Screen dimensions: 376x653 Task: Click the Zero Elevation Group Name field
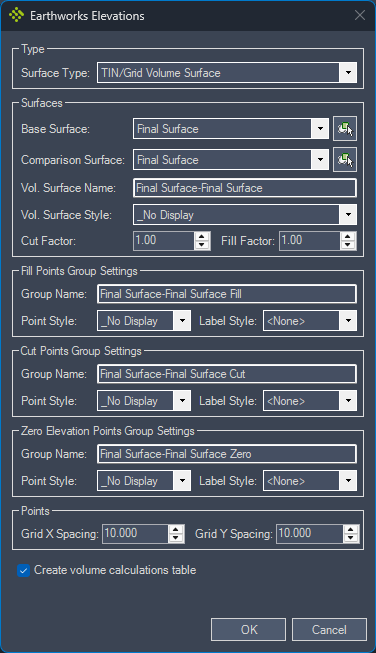click(227, 454)
